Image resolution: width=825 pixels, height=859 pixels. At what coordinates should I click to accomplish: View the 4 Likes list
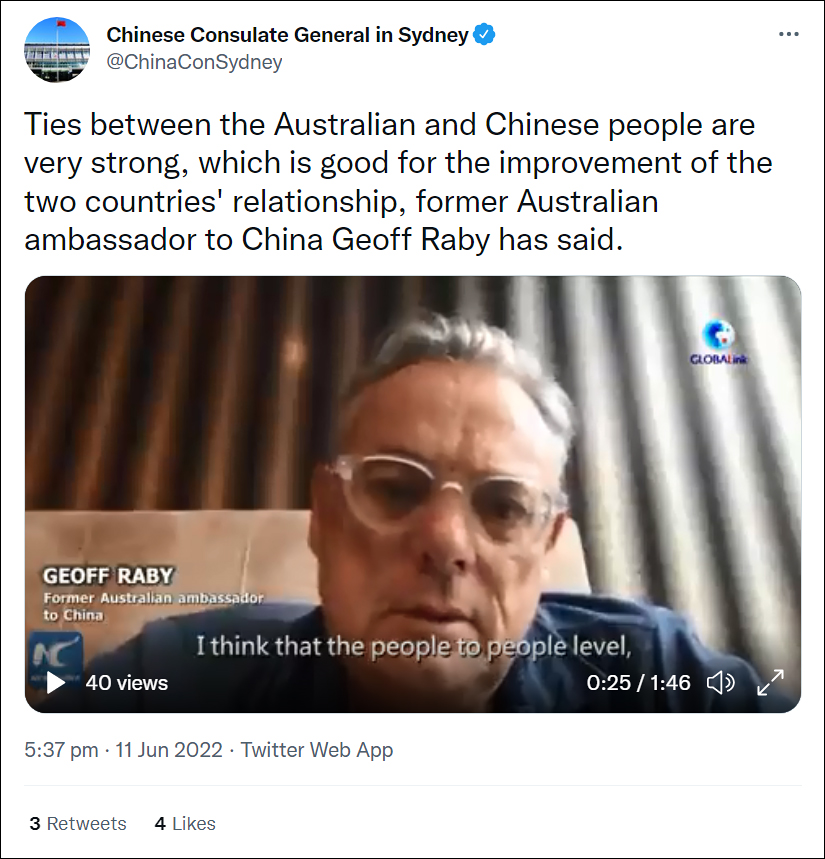pyautogui.click(x=185, y=823)
